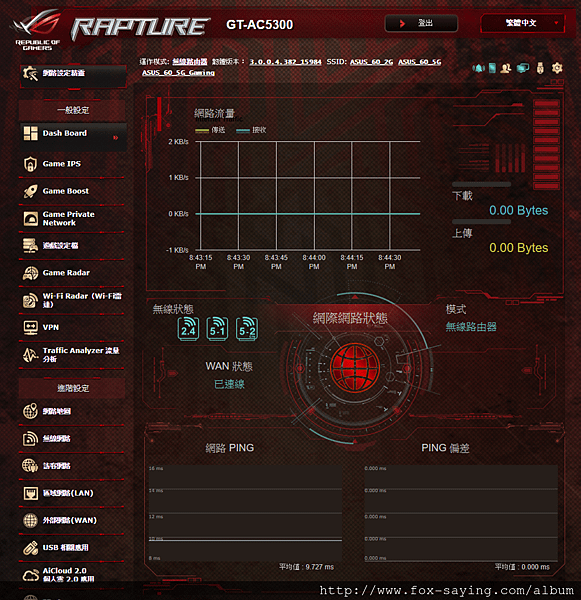Screen dimensions: 581x600
Task: Open the 繁體中文 language dropdown
Action: pyautogui.click(x=523, y=23)
